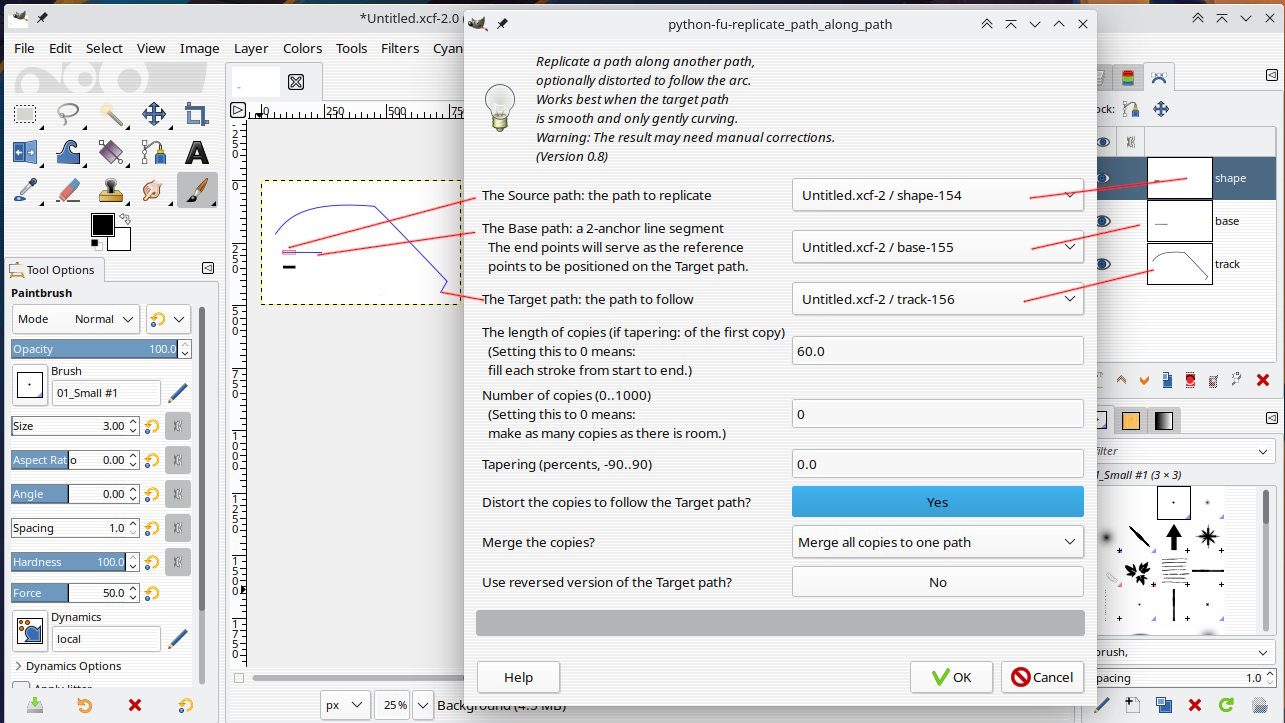Toggle visibility of the track path

1103,264
